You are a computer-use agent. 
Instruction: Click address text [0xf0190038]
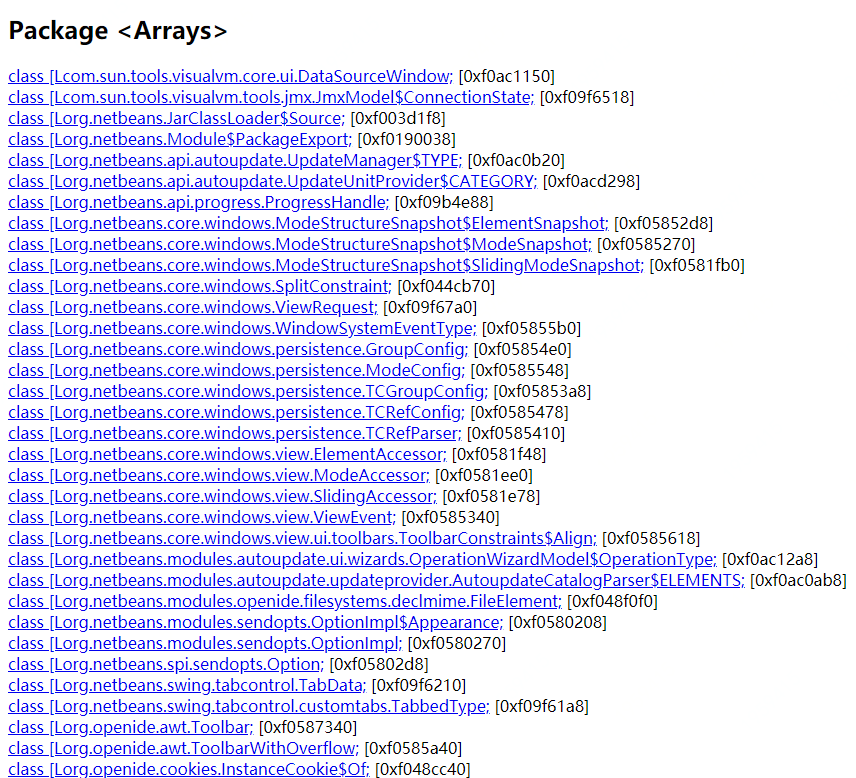(x=407, y=140)
